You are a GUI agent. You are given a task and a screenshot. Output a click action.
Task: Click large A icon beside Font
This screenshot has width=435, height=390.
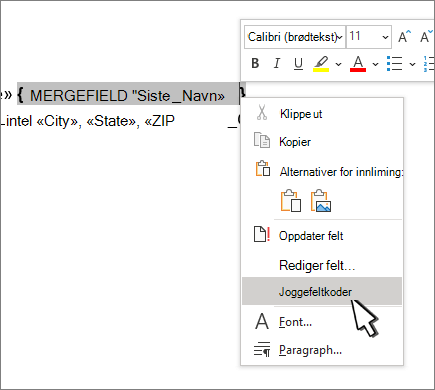click(262, 321)
